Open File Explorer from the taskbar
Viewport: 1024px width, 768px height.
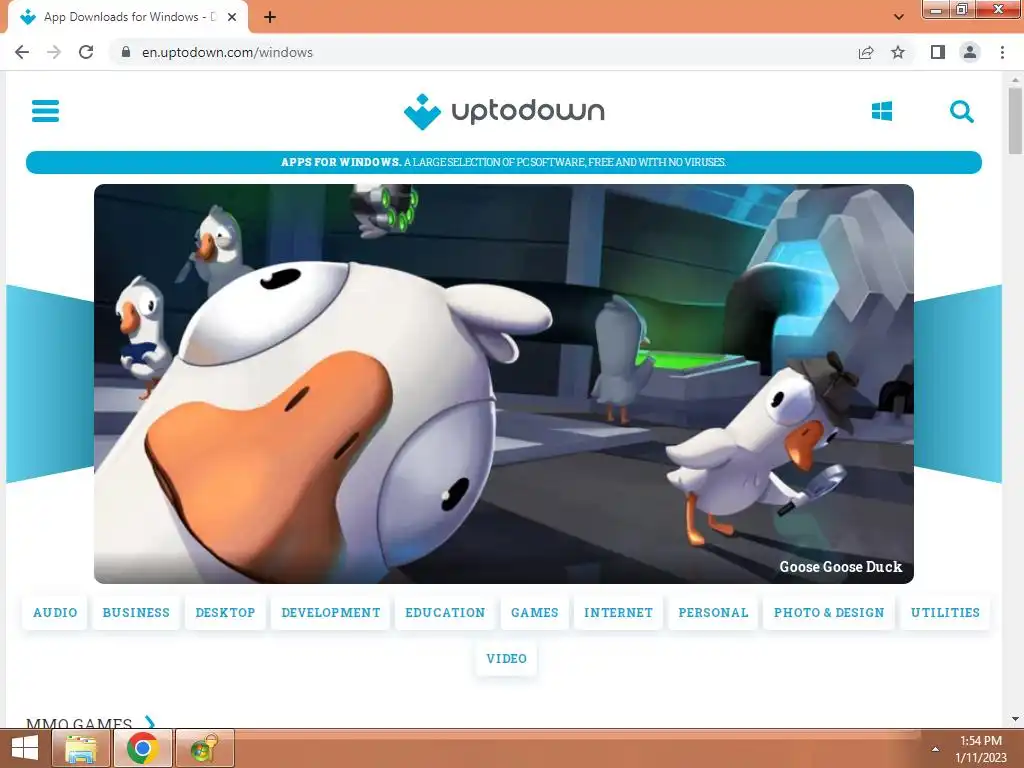81,748
